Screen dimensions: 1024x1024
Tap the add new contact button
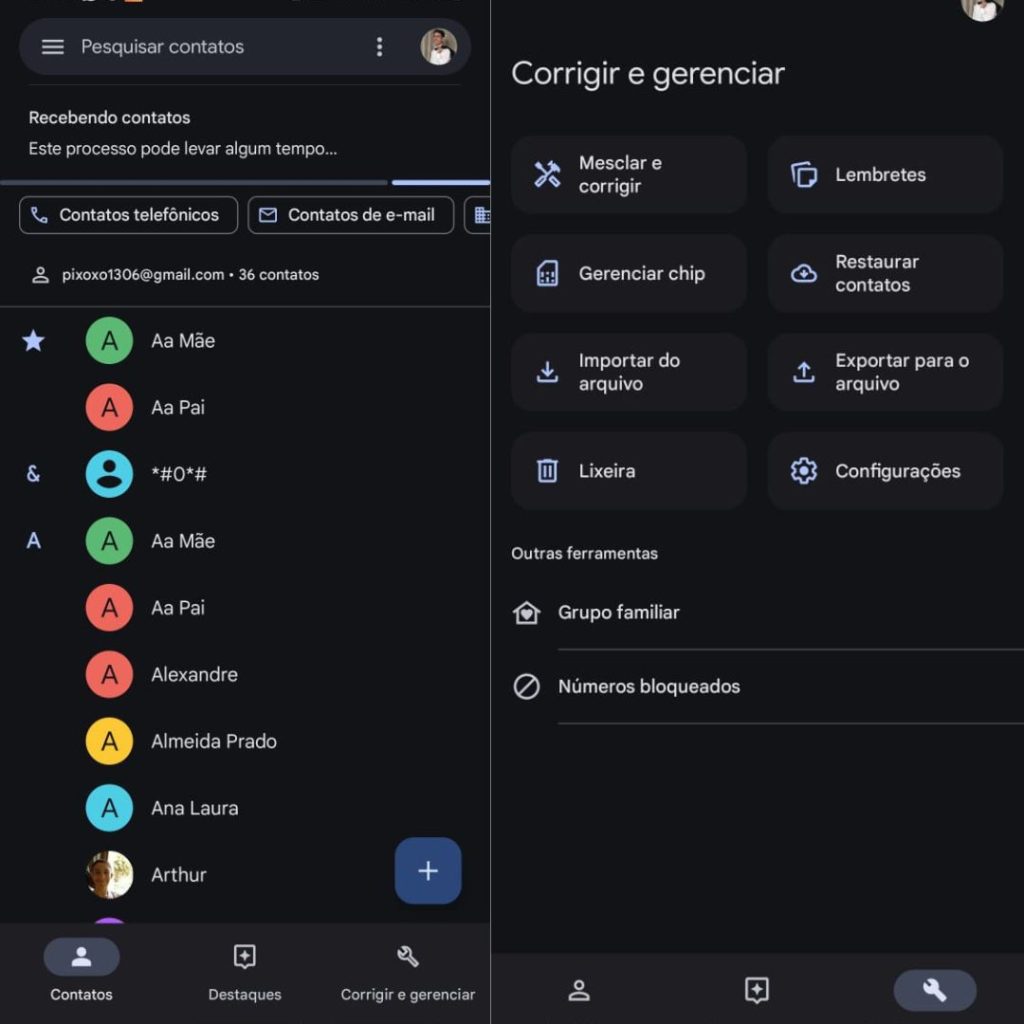428,870
